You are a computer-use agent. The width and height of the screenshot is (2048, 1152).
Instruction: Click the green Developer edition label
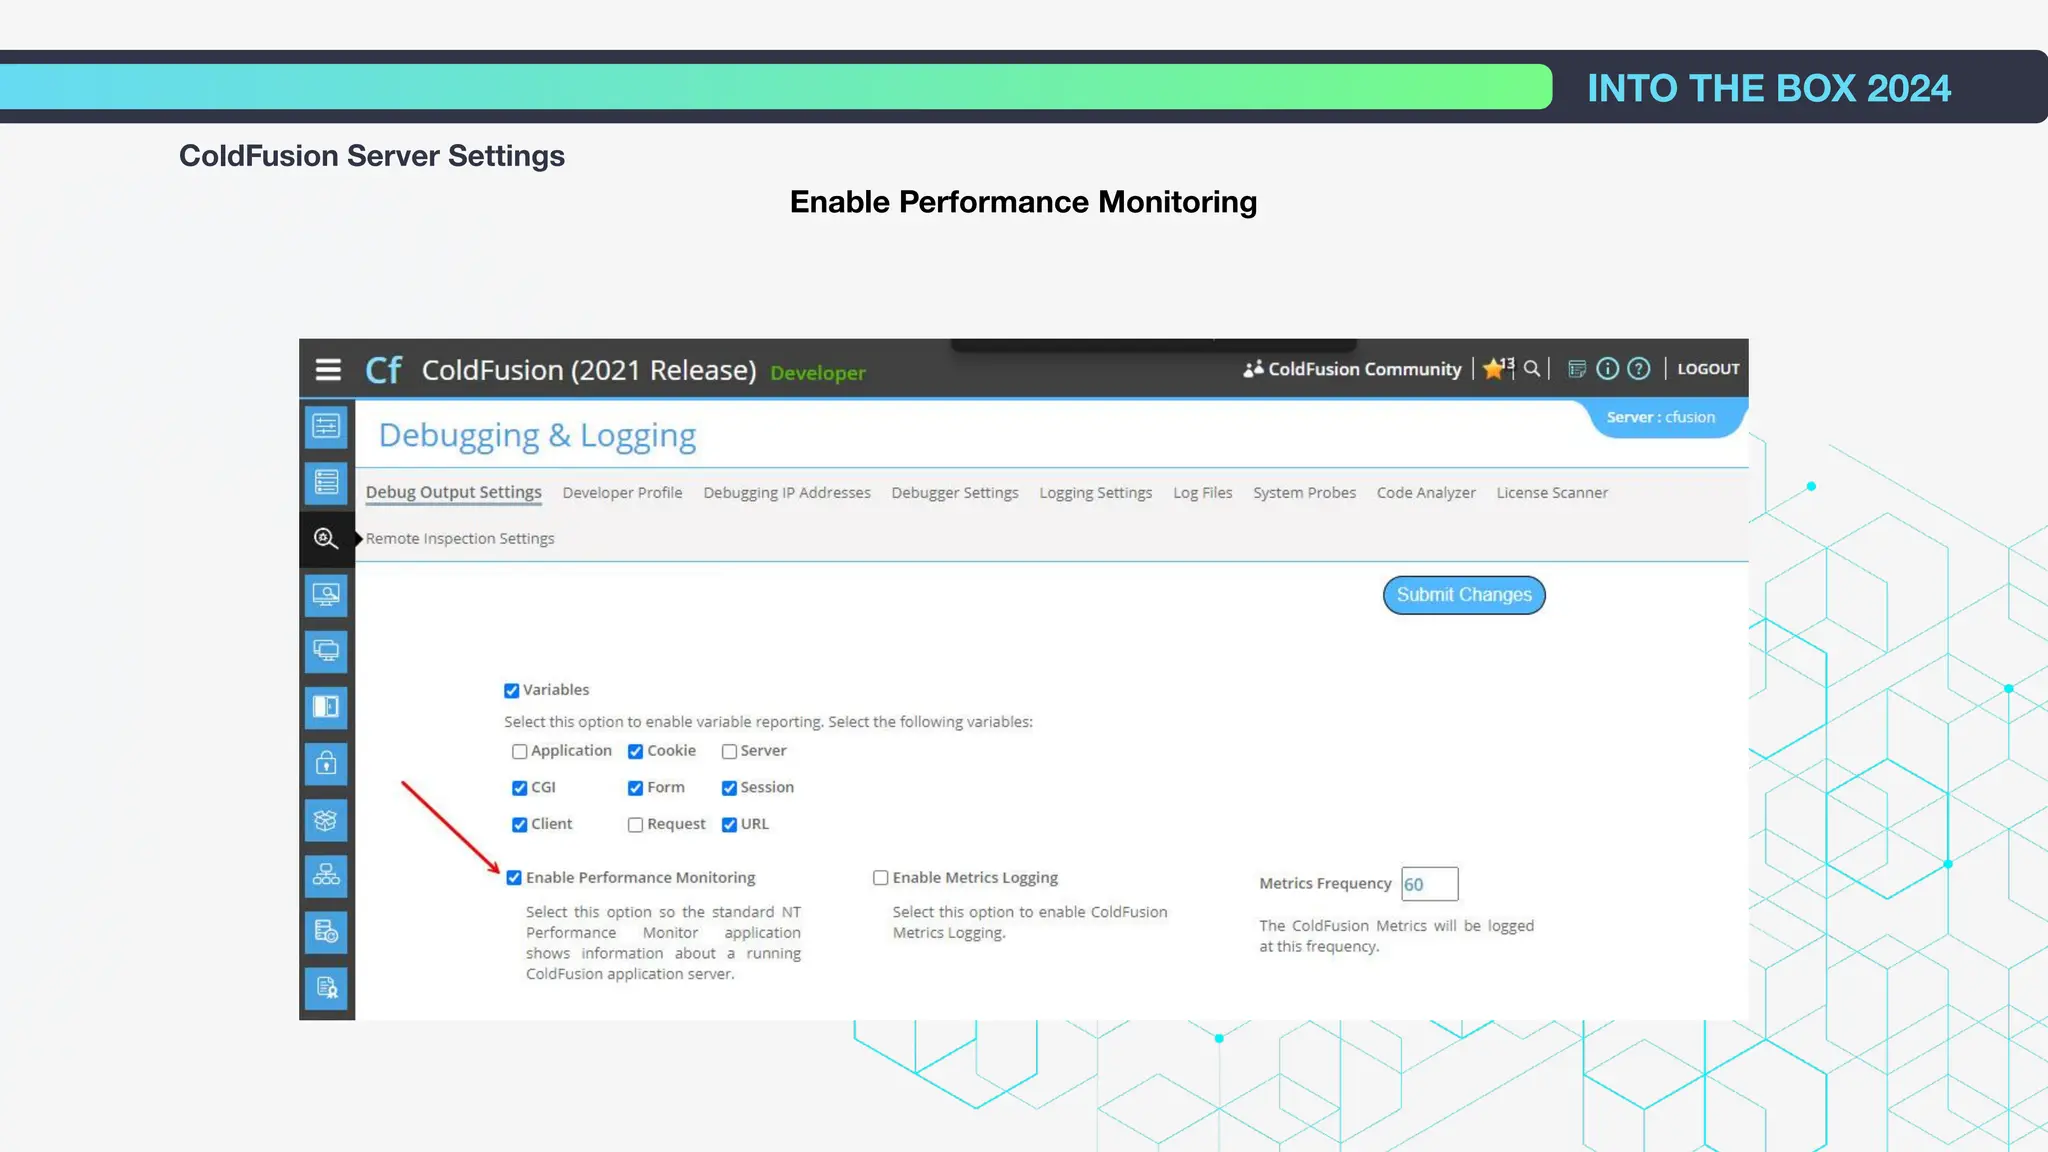pyautogui.click(x=818, y=373)
